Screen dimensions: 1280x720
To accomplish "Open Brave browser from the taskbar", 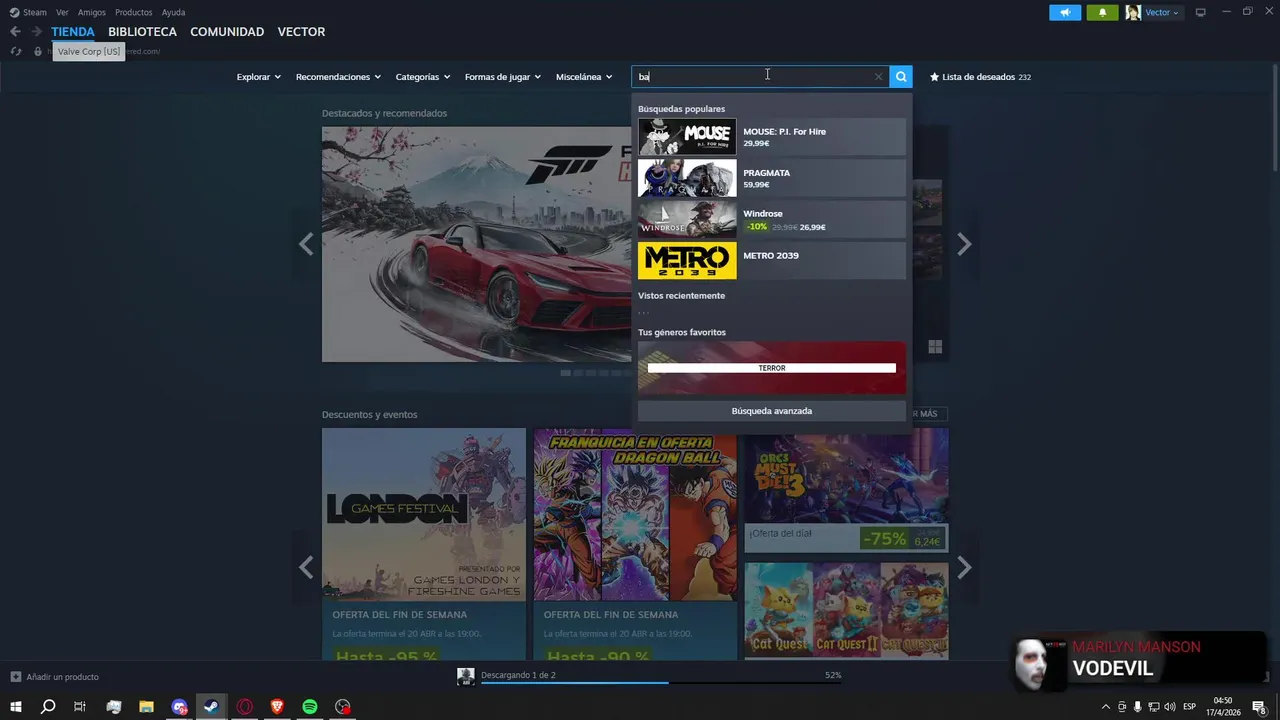I will click(277, 707).
